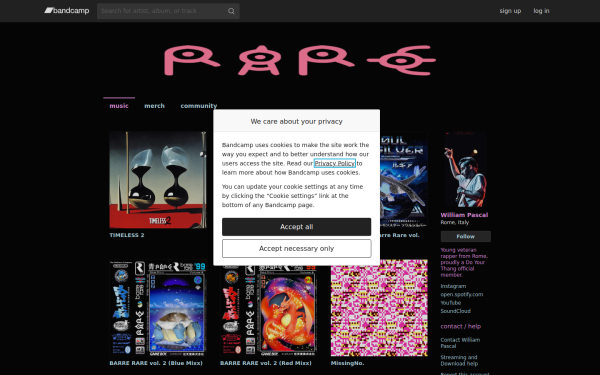600x375 pixels.
Task: Follow William Pascal
Action: coord(466,236)
